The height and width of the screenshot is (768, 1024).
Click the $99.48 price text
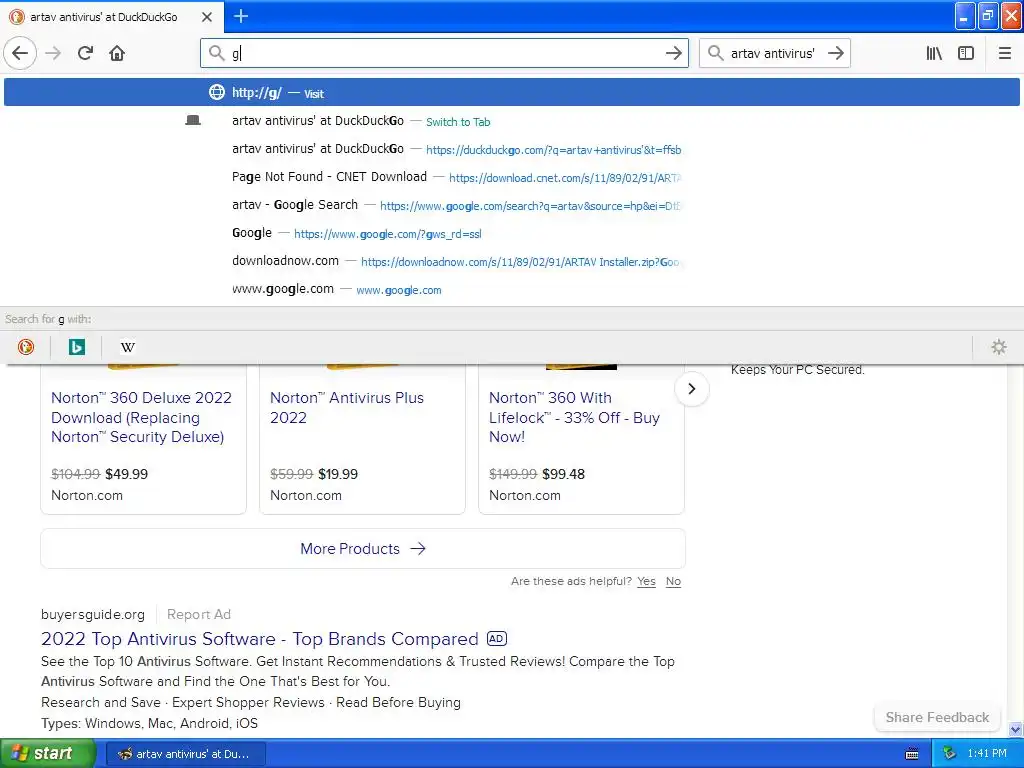click(564, 474)
